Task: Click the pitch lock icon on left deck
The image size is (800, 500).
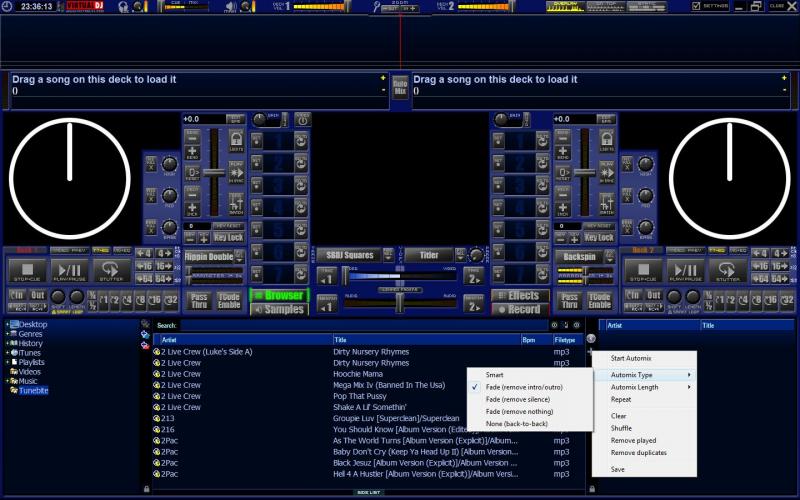Action: 236,140
